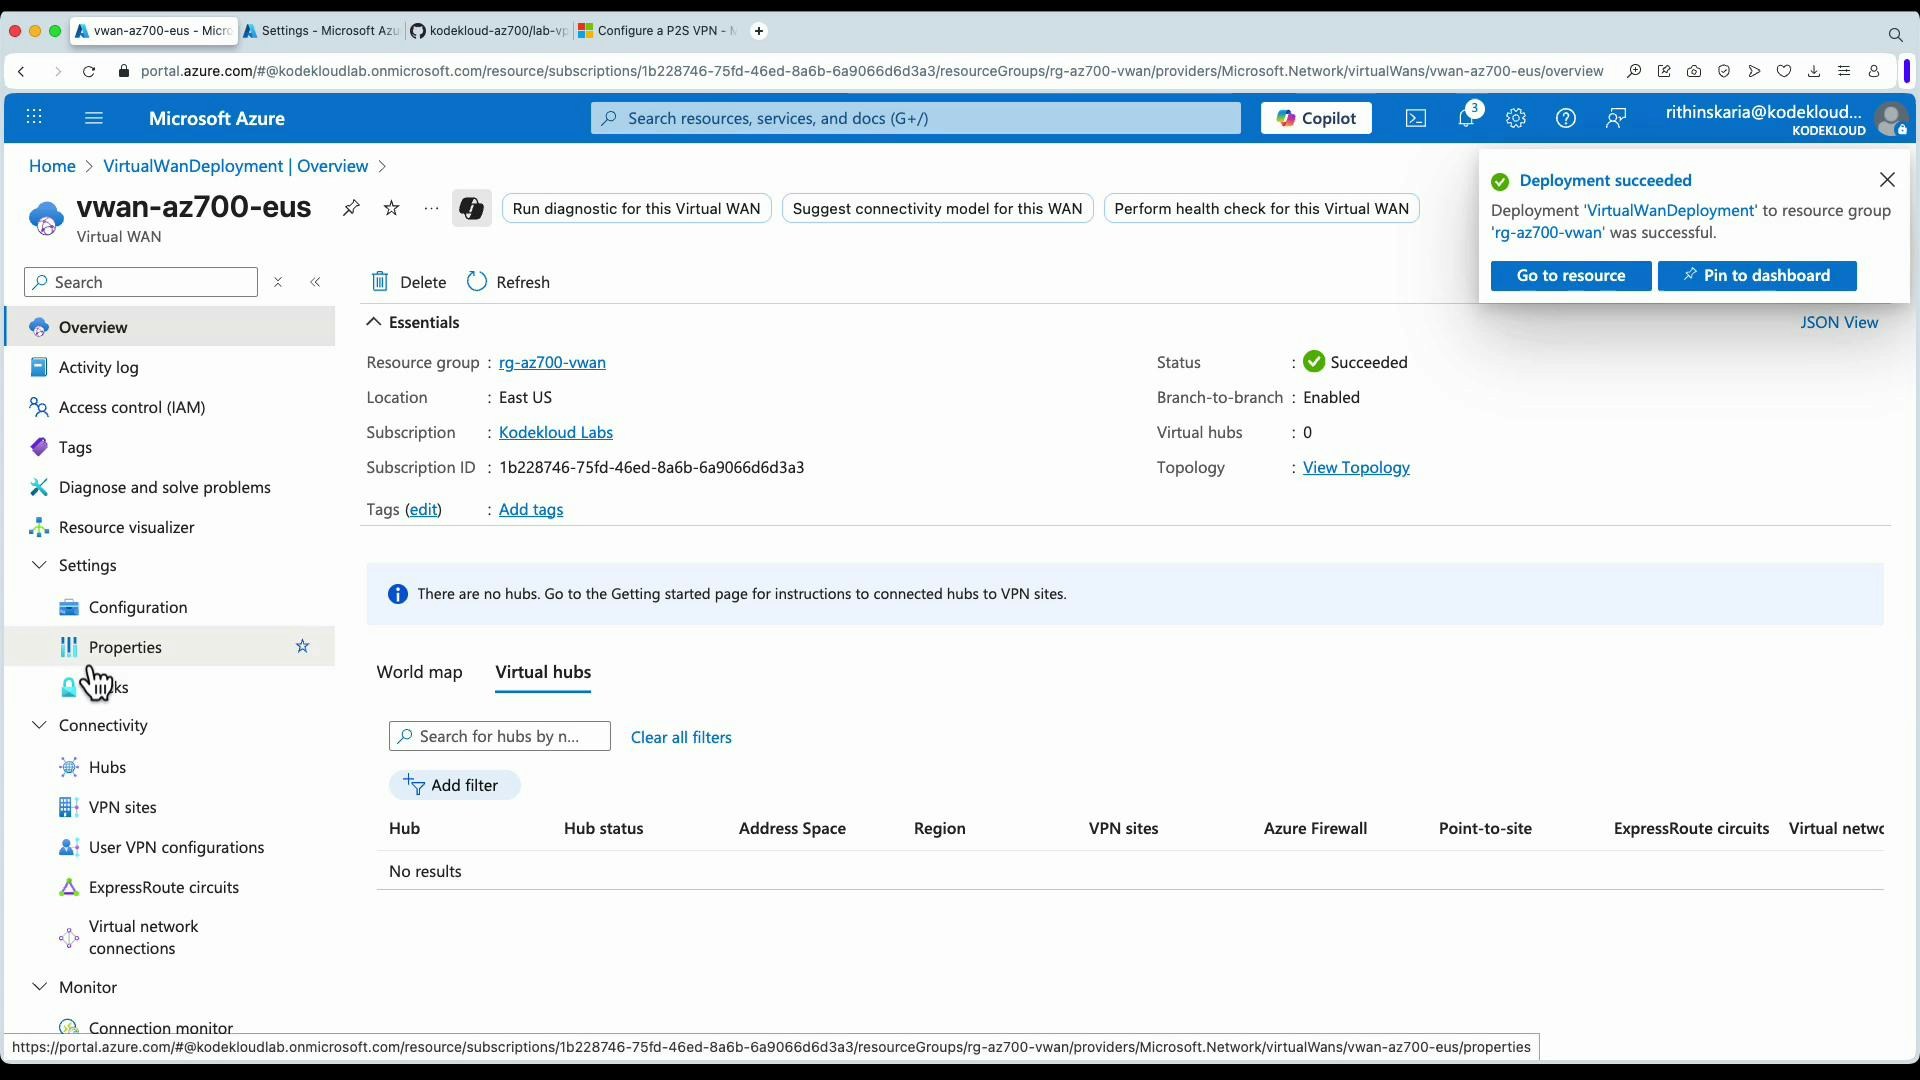Open the Cloud Shell terminal

[1416, 118]
